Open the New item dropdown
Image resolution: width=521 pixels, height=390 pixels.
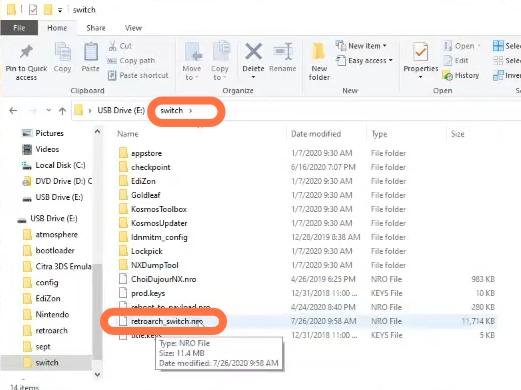pyautogui.click(x=361, y=46)
